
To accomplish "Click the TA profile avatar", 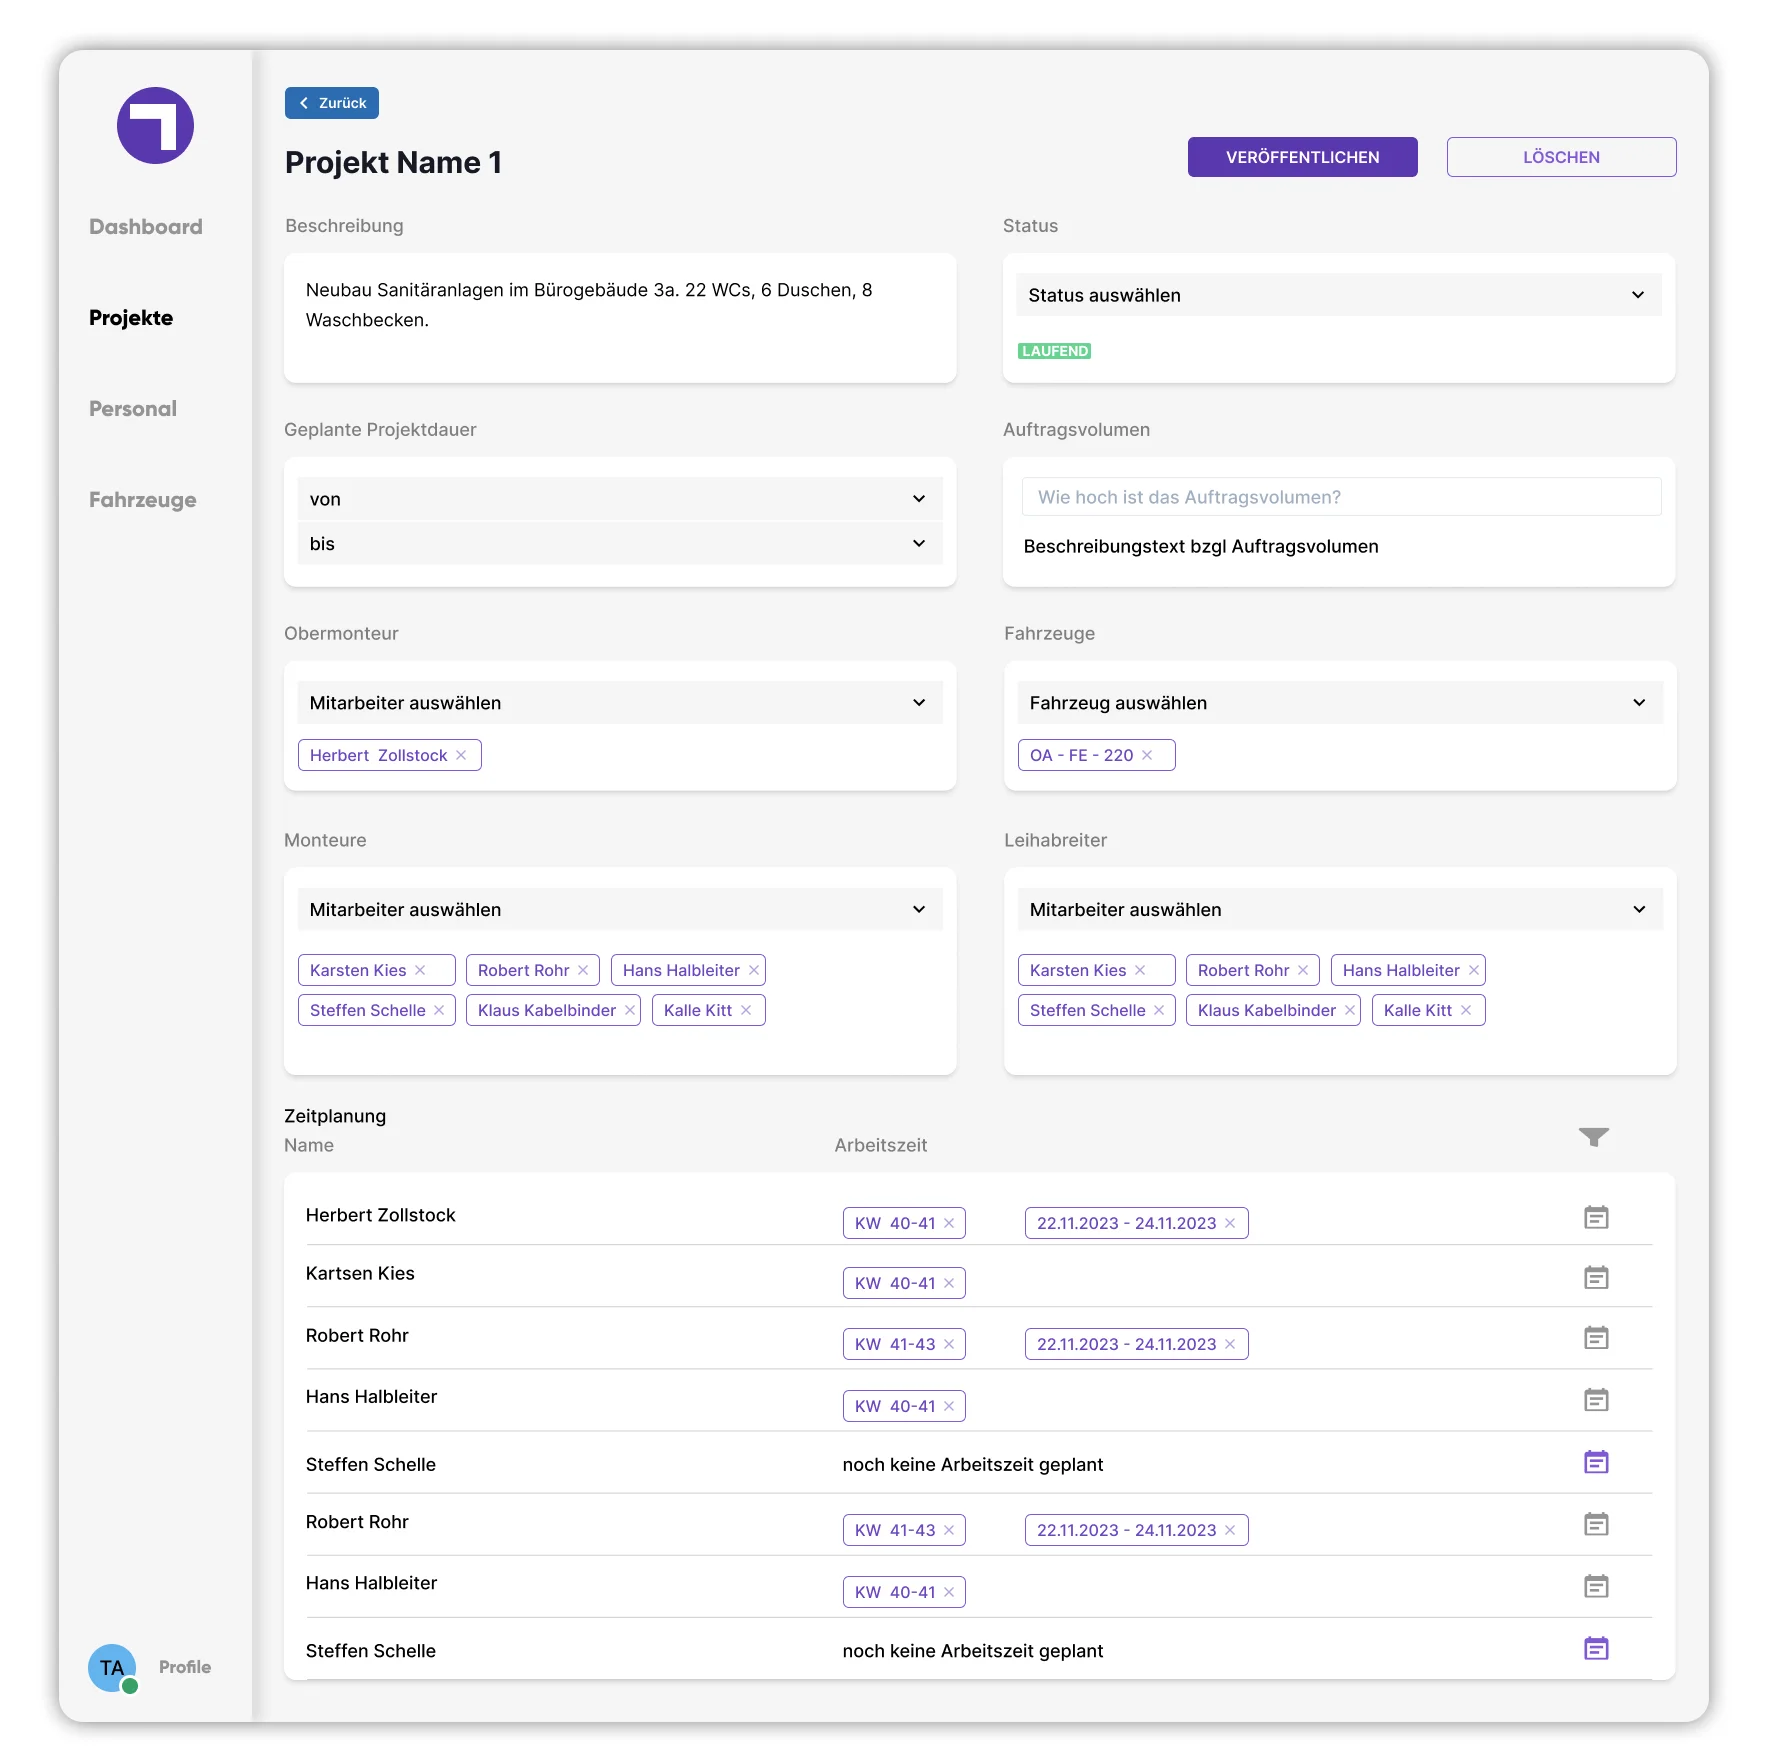I will [112, 1667].
